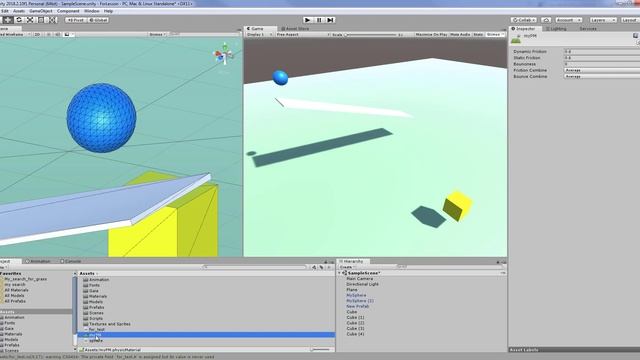
Task: Click save search star icon in Project panel
Action: click(329, 267)
